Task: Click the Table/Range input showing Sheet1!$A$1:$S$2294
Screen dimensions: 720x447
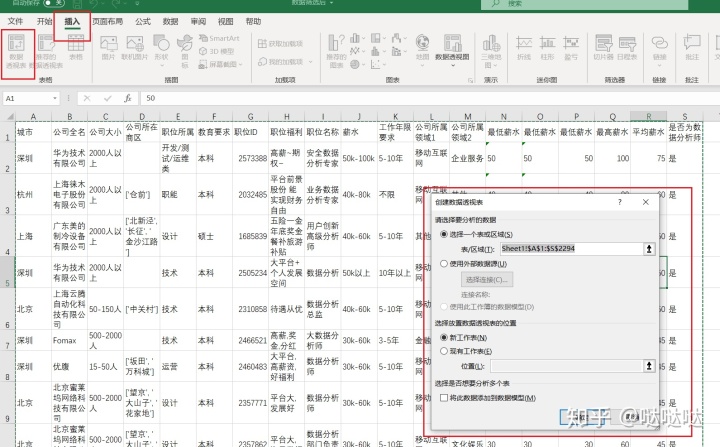Action: (x=572, y=249)
